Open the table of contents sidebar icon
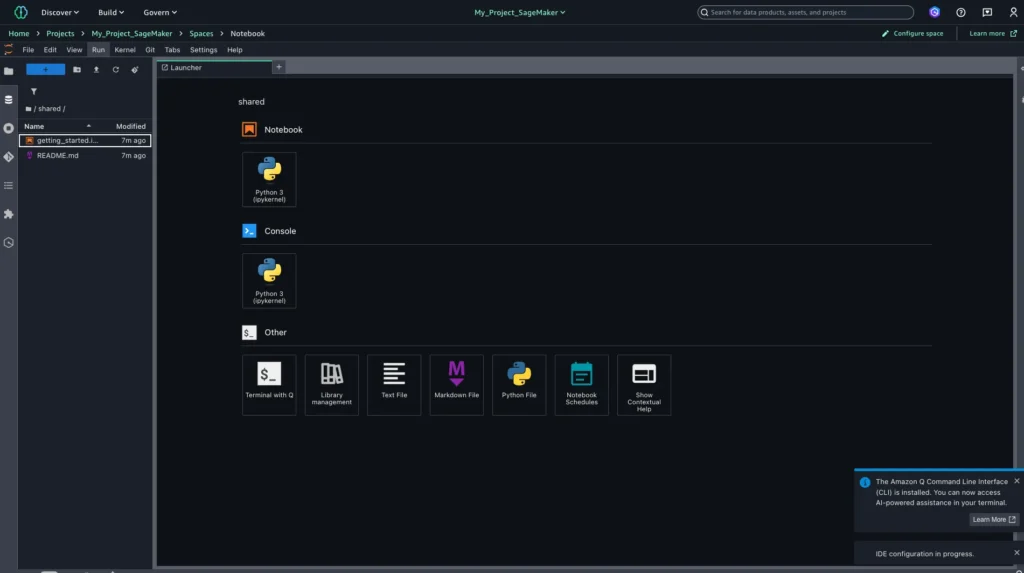This screenshot has width=1024, height=573. (x=9, y=185)
